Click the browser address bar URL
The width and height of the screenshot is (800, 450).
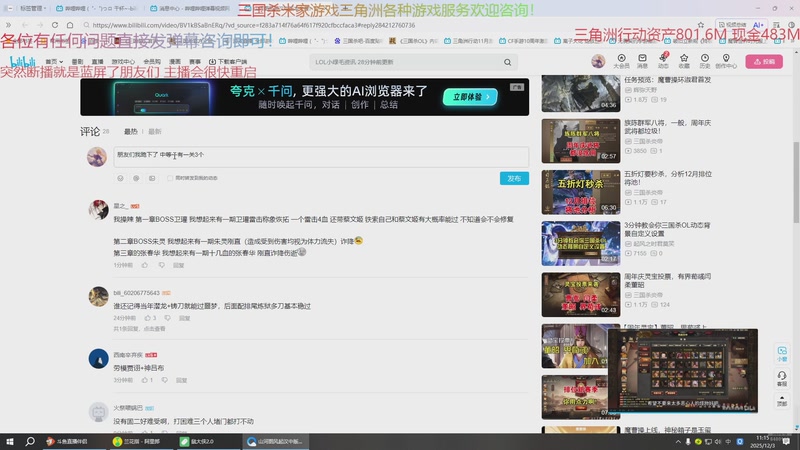(254, 25)
